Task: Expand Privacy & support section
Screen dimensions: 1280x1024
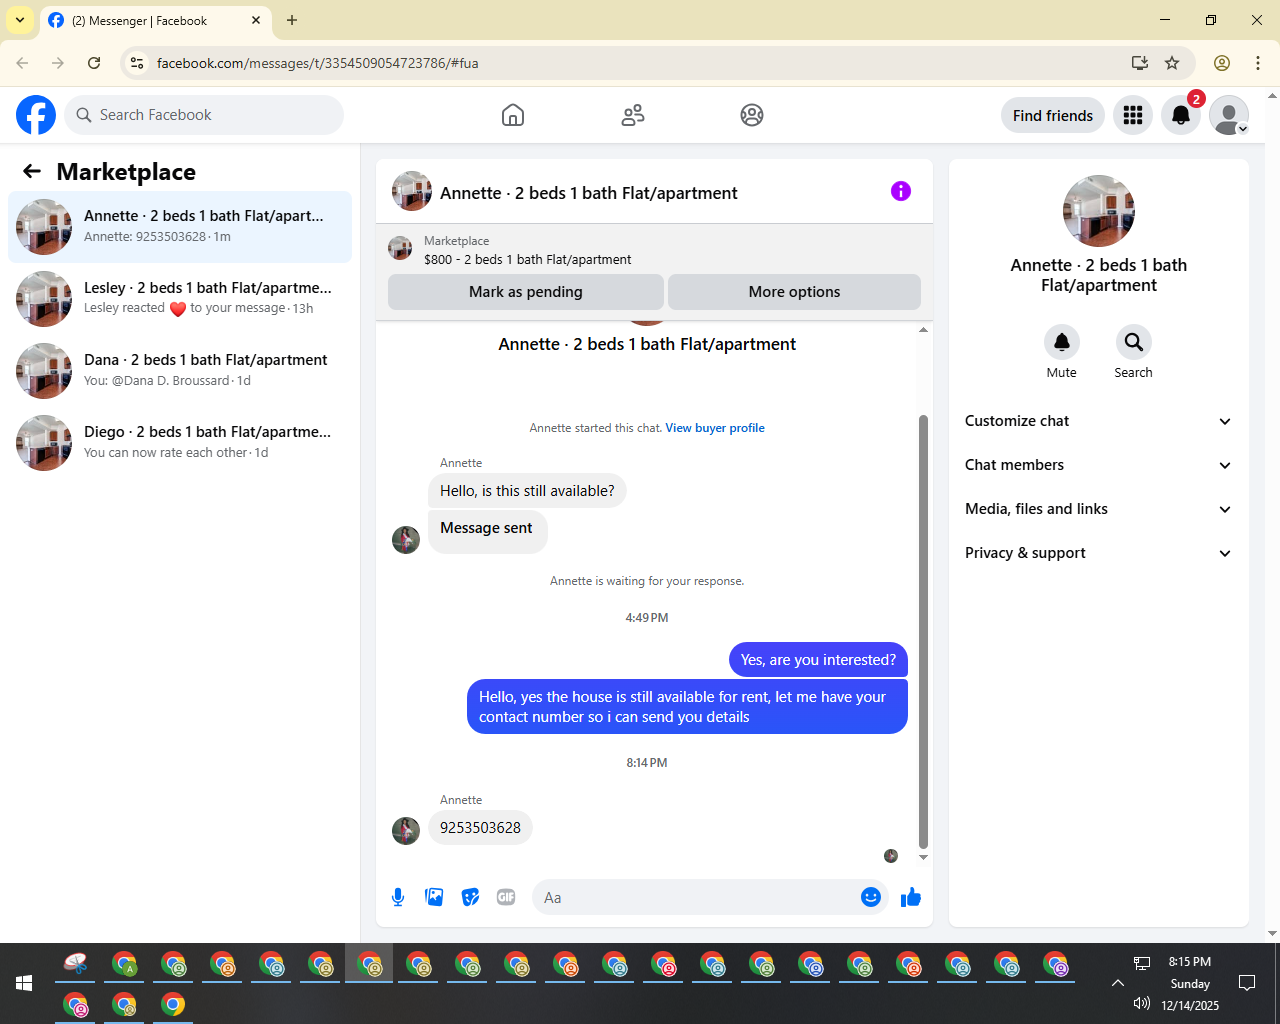Action: pos(1099,553)
